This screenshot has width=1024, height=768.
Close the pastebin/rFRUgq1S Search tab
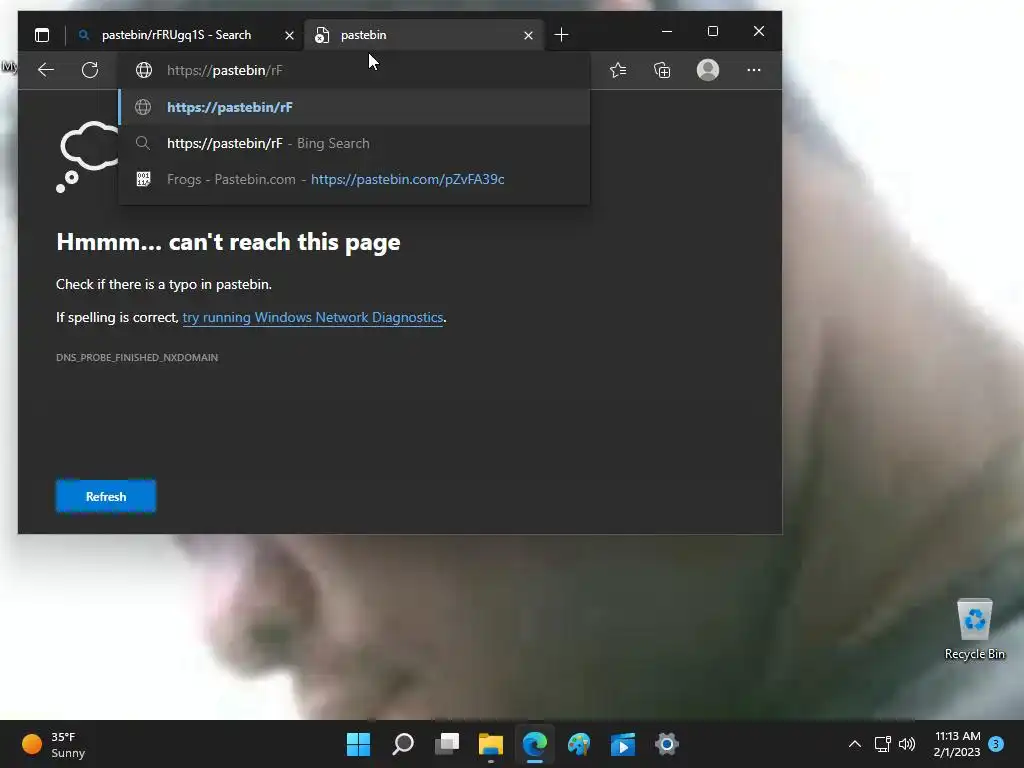(289, 35)
